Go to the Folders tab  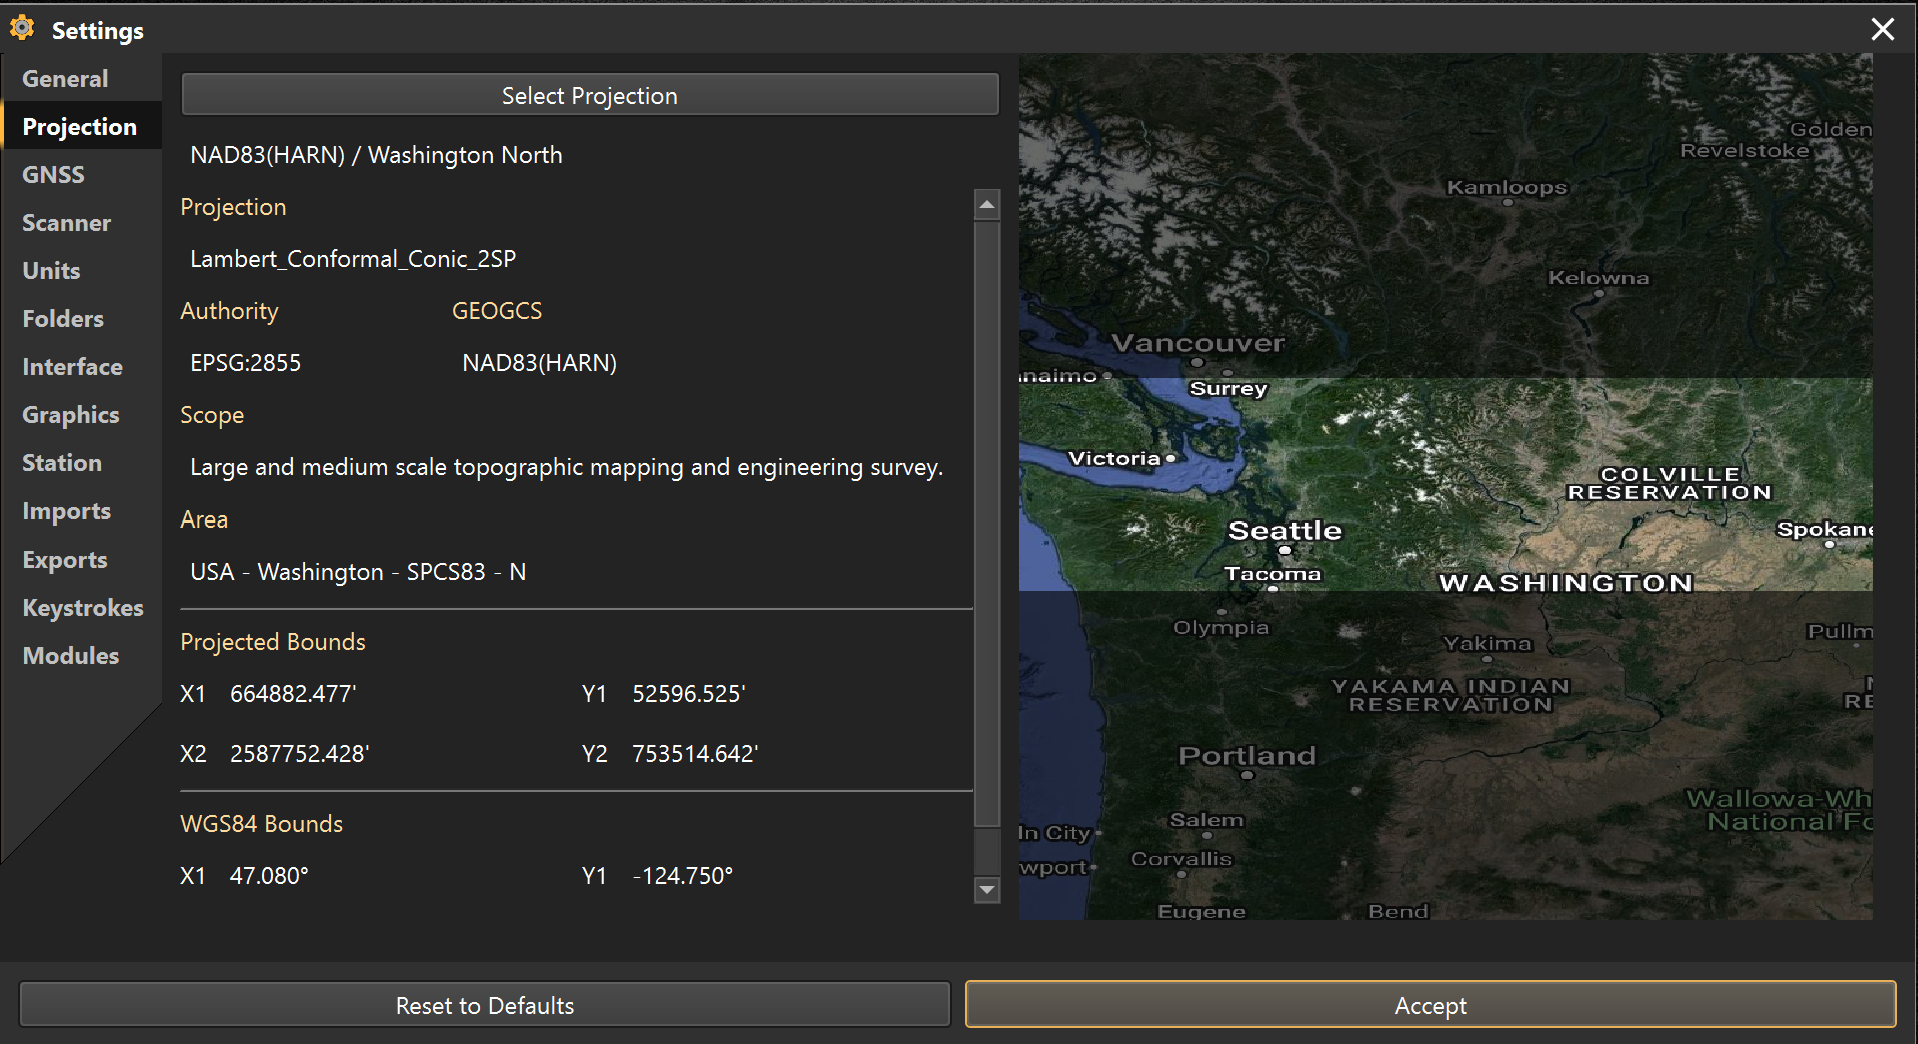coord(63,319)
